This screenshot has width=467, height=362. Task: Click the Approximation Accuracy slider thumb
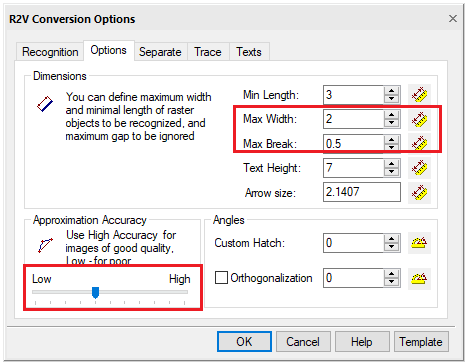click(x=96, y=293)
